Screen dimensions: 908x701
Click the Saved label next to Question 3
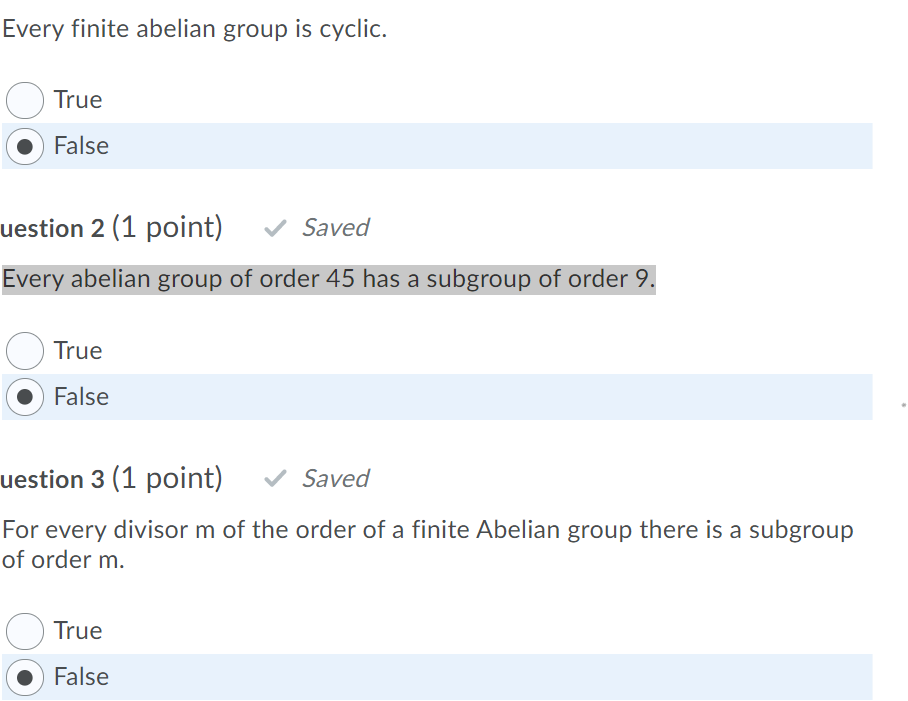tap(335, 478)
